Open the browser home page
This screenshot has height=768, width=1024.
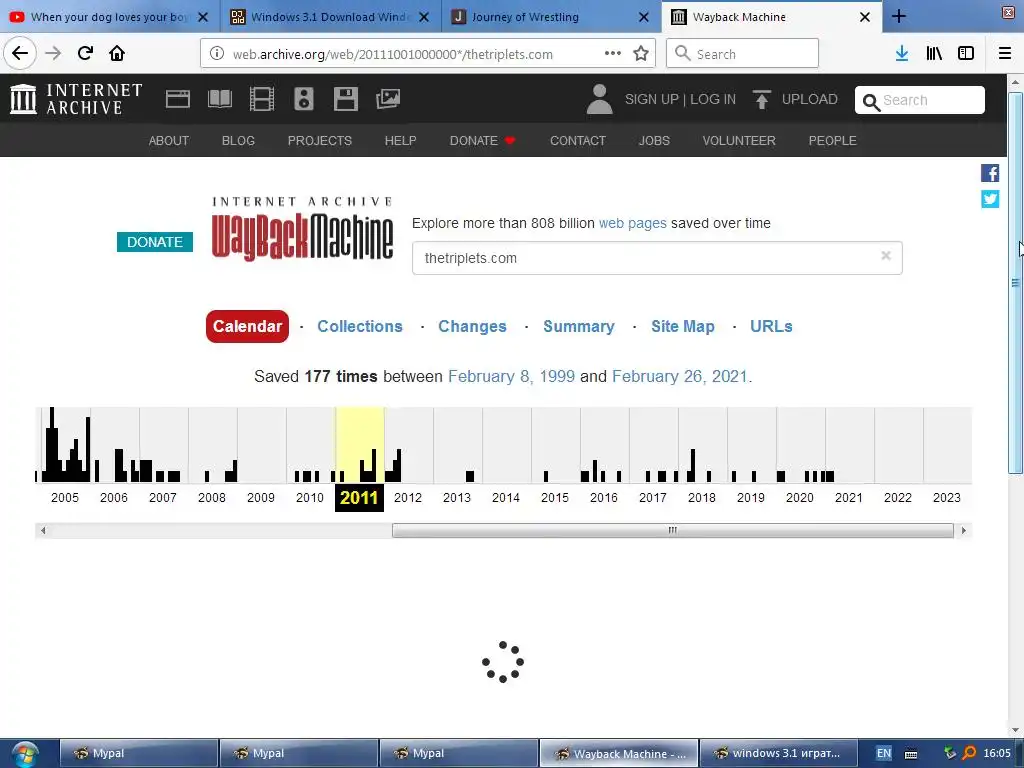117,53
